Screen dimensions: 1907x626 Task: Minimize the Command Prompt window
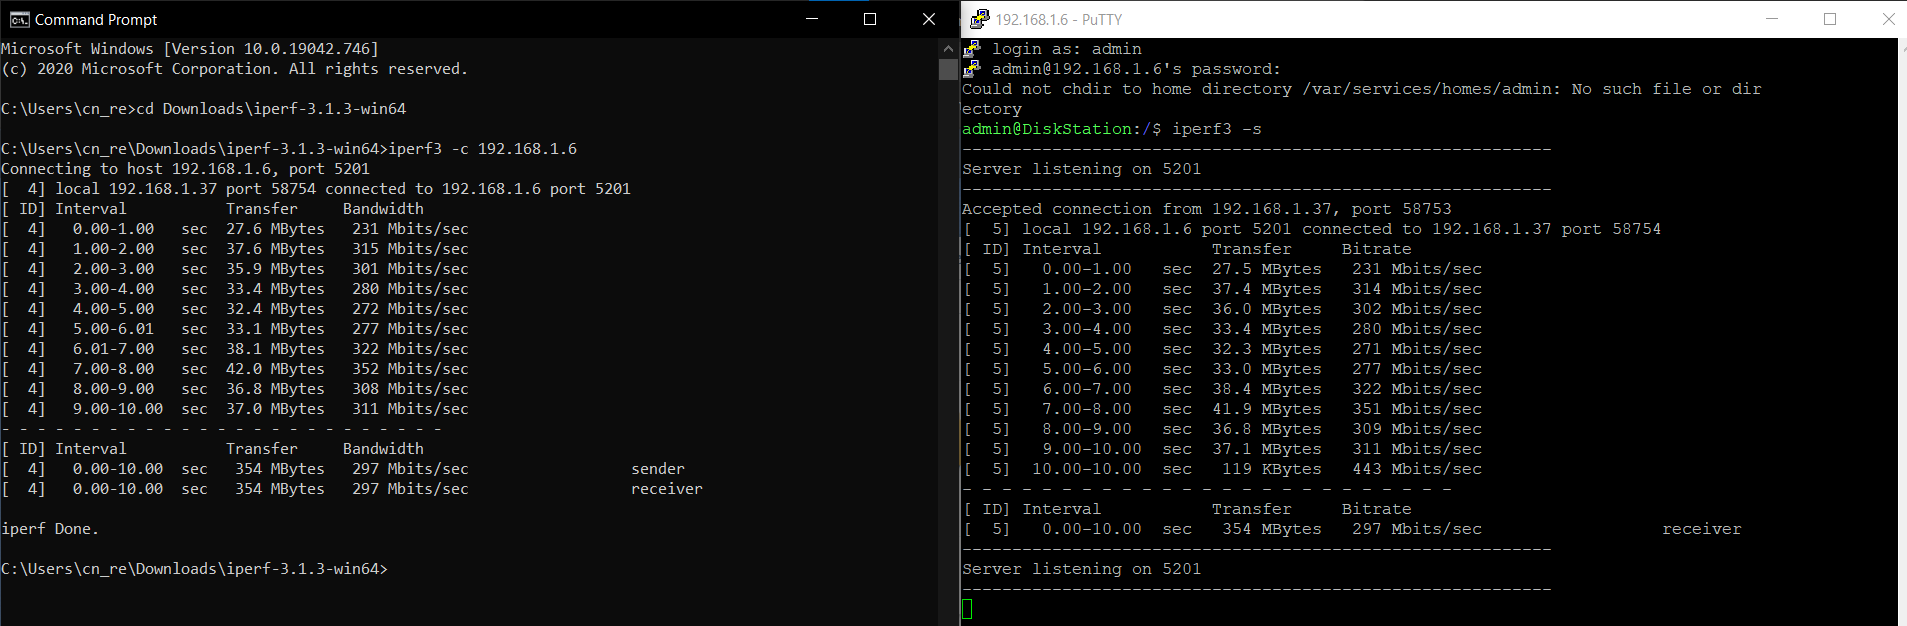pyautogui.click(x=812, y=19)
